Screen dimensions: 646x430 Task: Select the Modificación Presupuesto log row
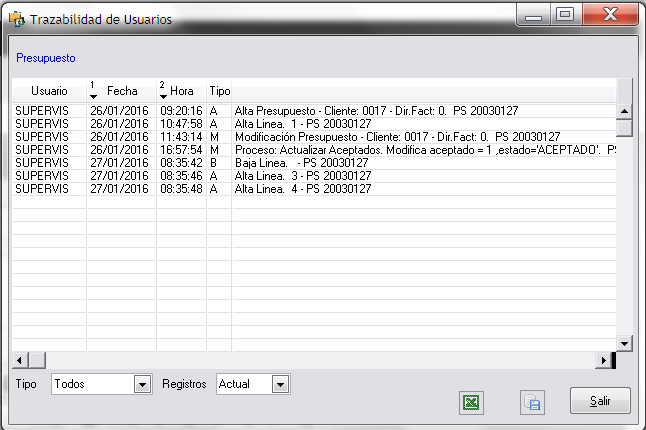(x=300, y=136)
